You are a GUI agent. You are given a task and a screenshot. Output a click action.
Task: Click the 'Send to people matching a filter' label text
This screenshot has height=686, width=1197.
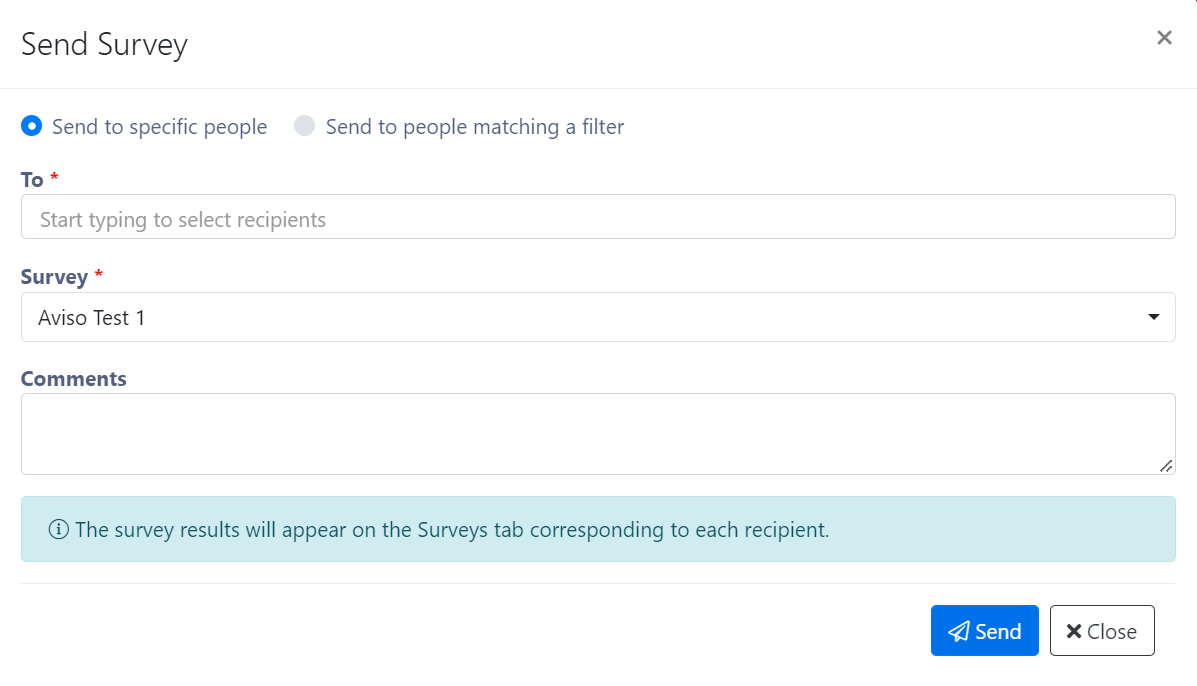coord(475,127)
